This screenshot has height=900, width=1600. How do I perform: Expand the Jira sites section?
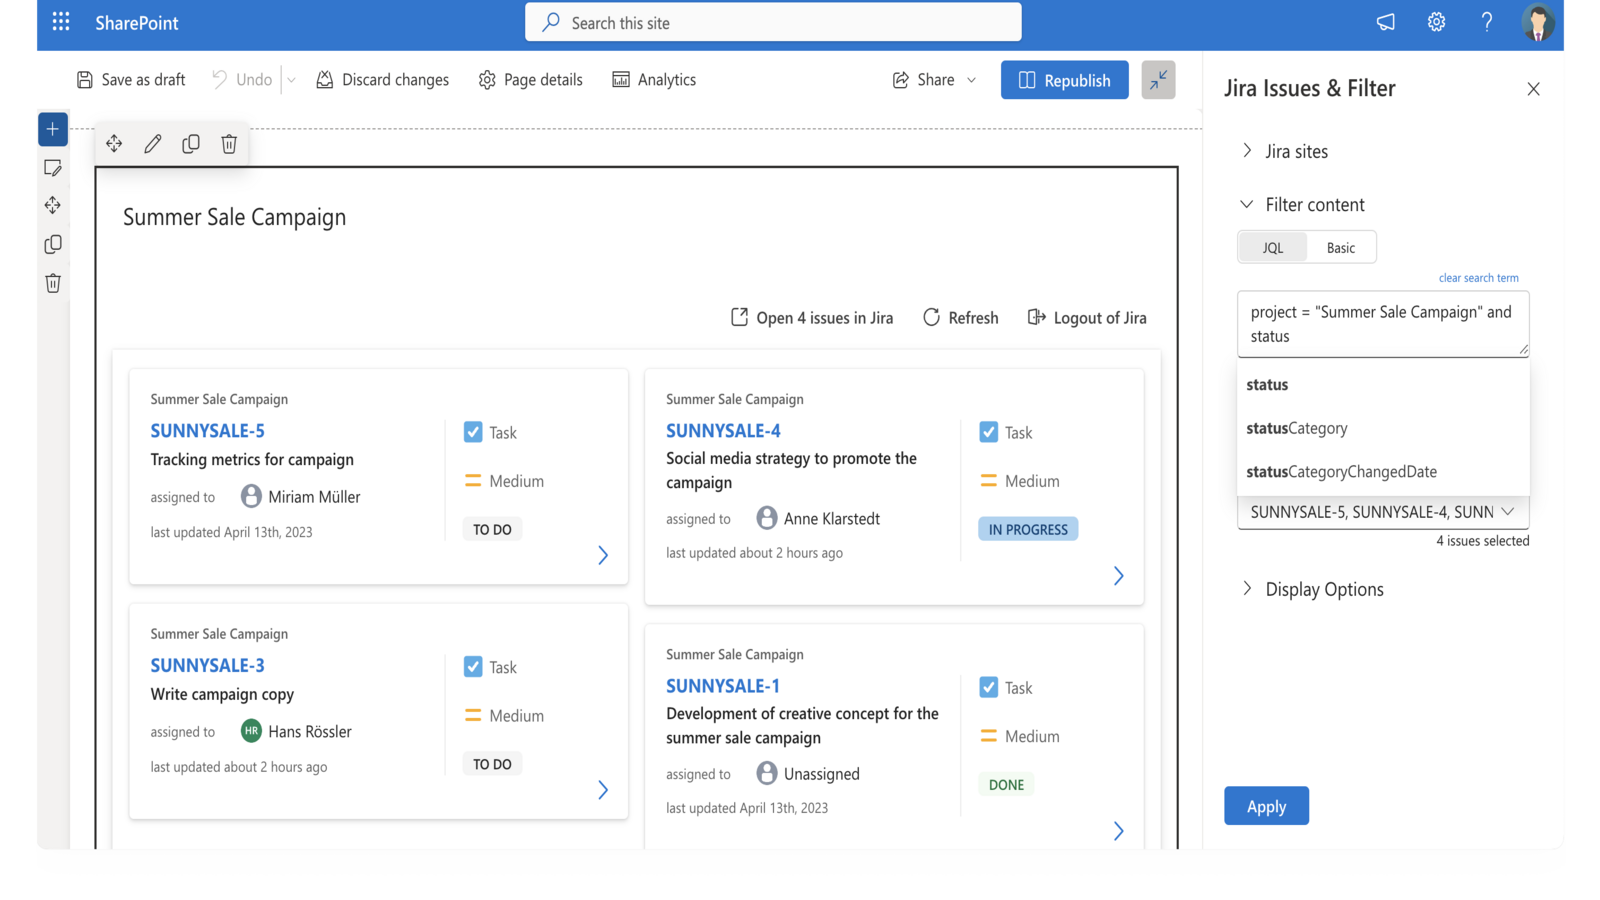point(1296,151)
